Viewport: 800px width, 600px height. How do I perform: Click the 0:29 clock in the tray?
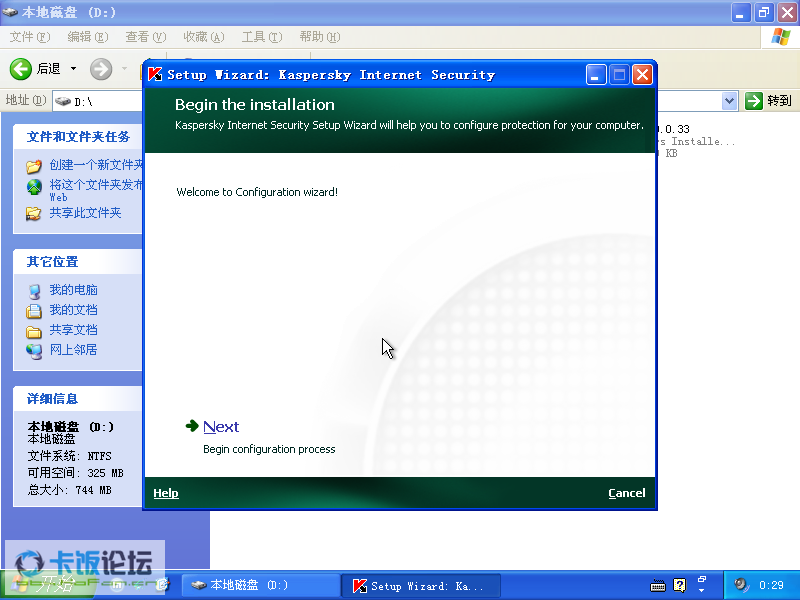(x=771, y=585)
